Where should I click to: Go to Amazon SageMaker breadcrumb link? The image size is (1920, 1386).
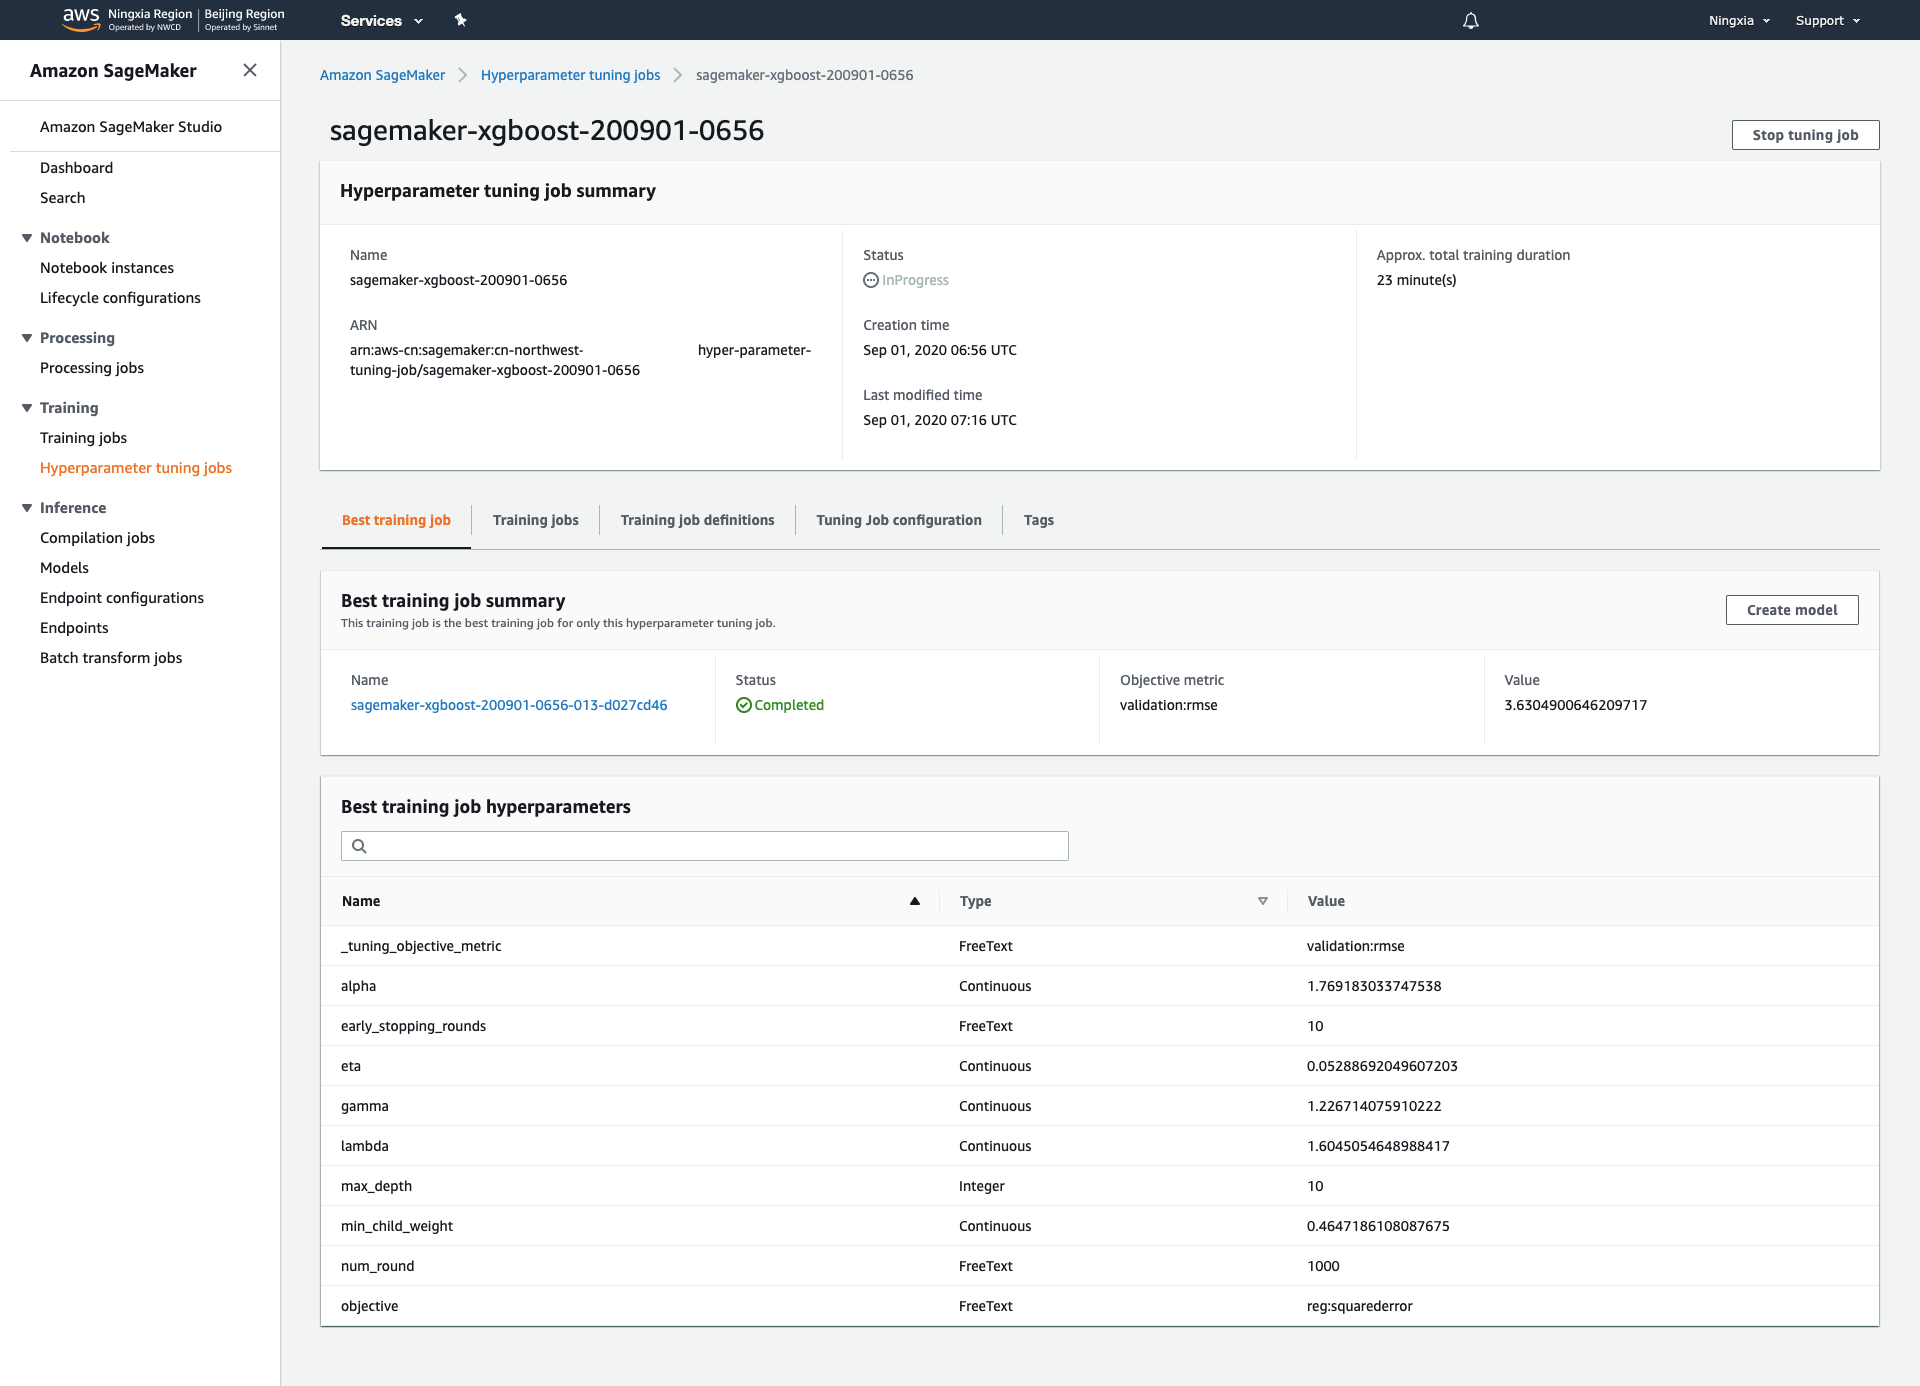(x=382, y=75)
